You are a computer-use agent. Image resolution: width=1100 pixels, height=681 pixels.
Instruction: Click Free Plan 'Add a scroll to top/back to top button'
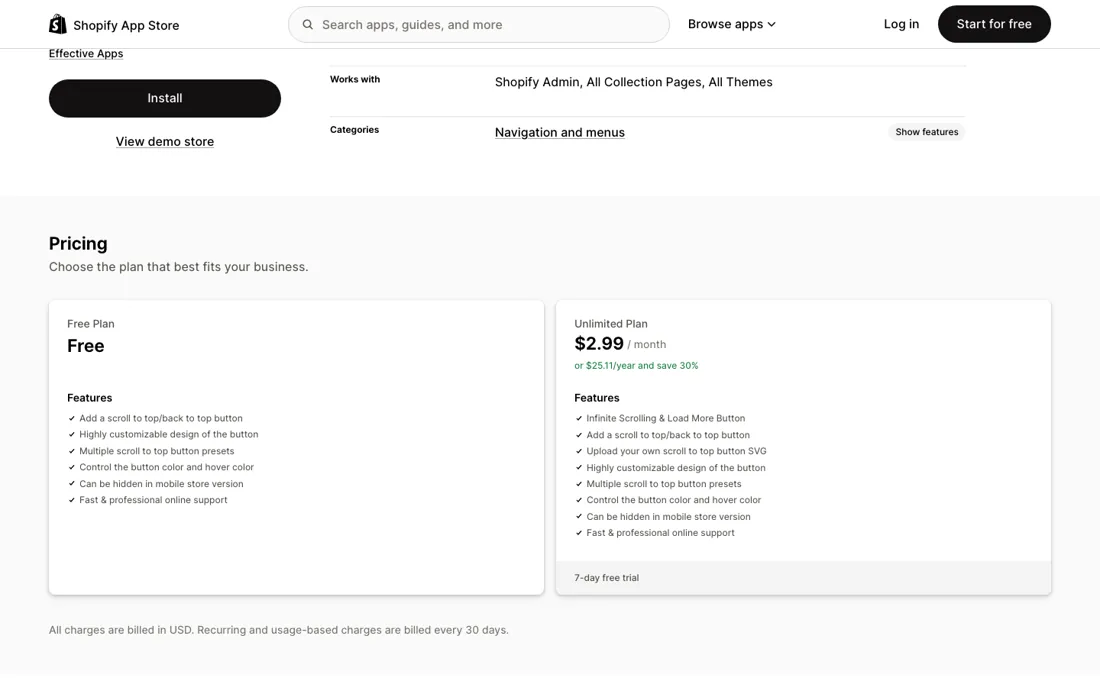(161, 418)
